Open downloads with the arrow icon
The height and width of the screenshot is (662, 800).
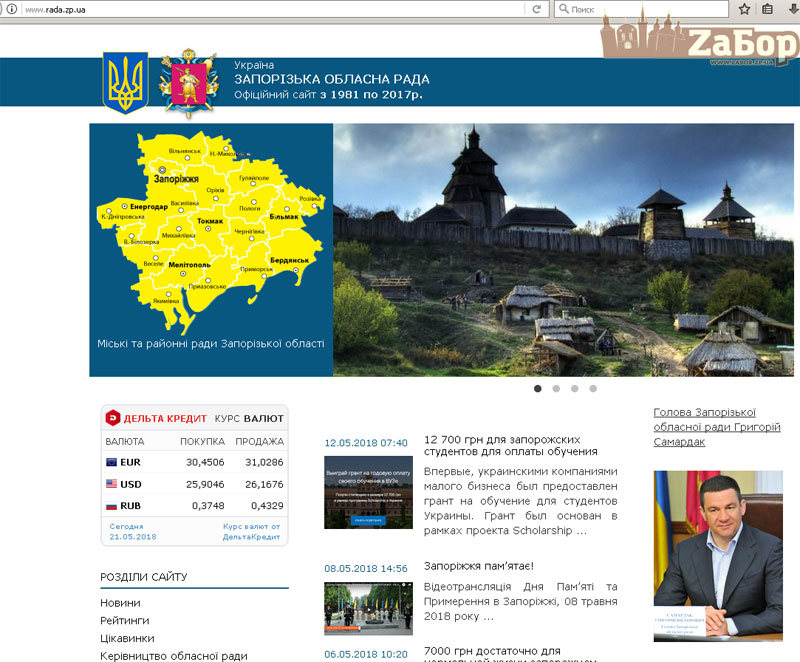(791, 9)
